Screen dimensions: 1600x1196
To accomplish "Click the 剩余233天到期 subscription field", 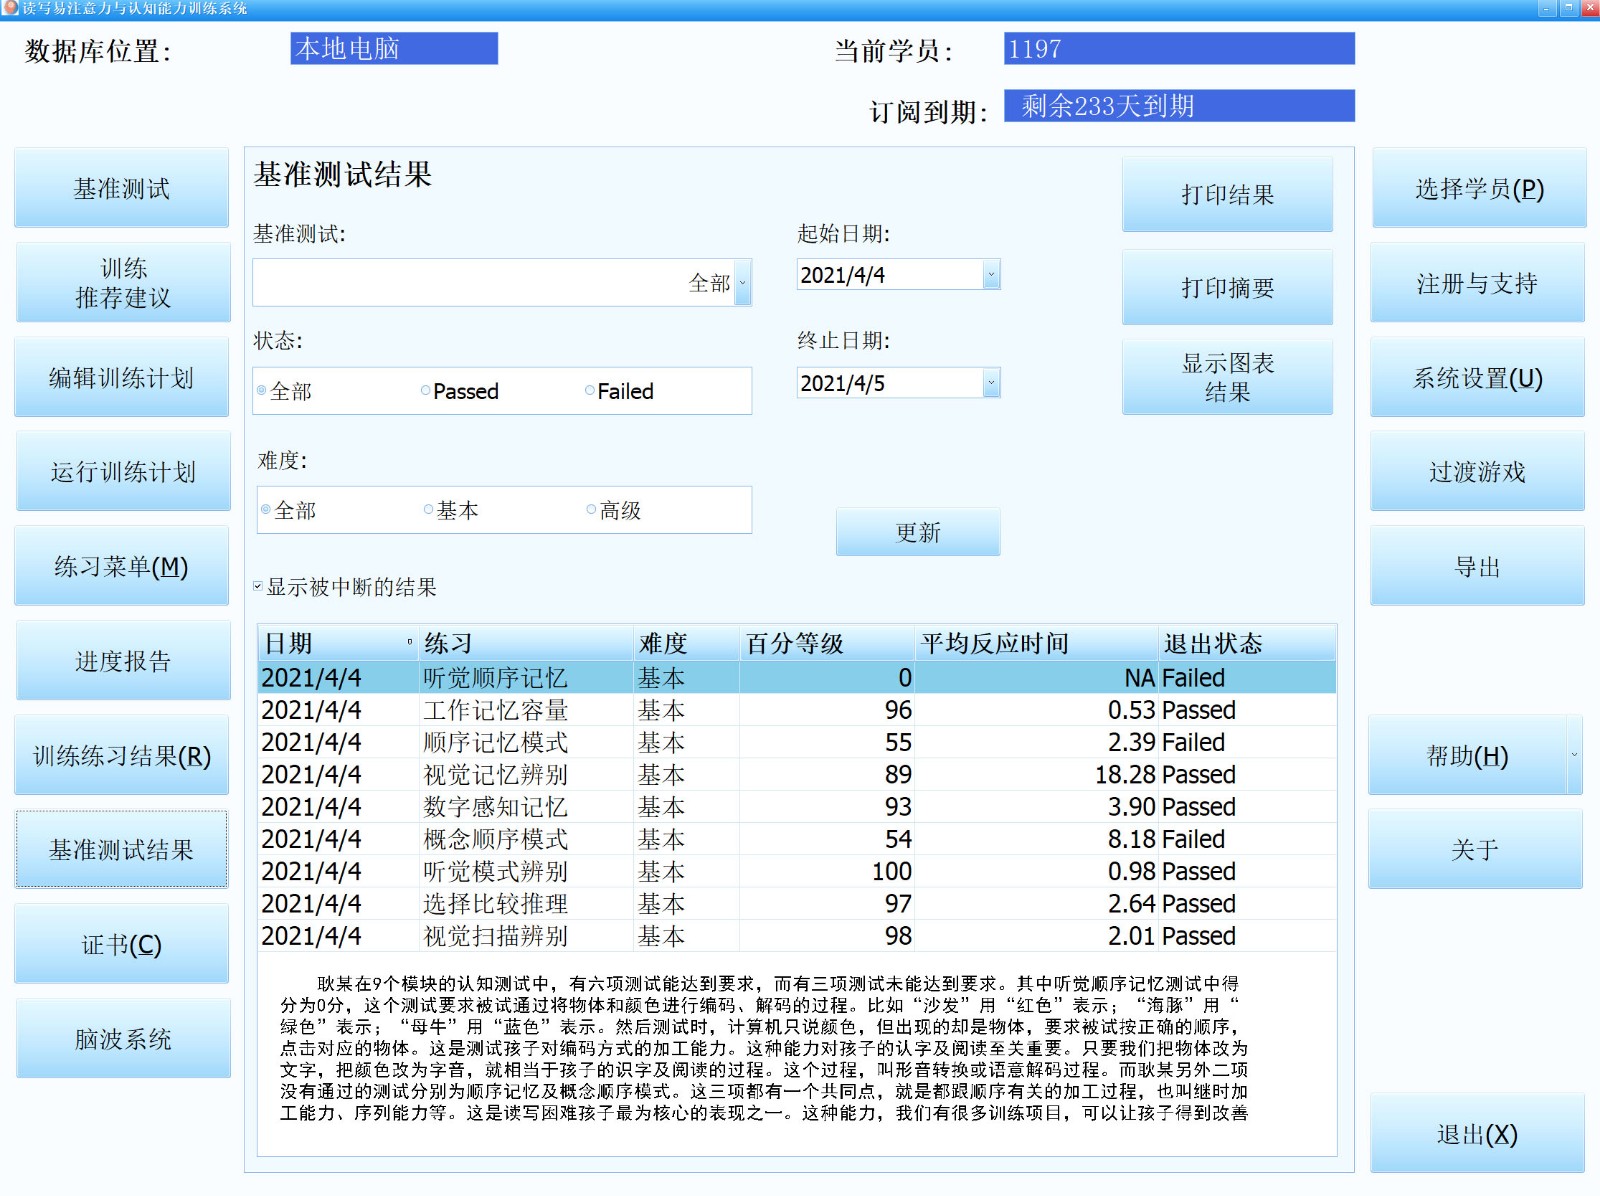I will [1179, 106].
